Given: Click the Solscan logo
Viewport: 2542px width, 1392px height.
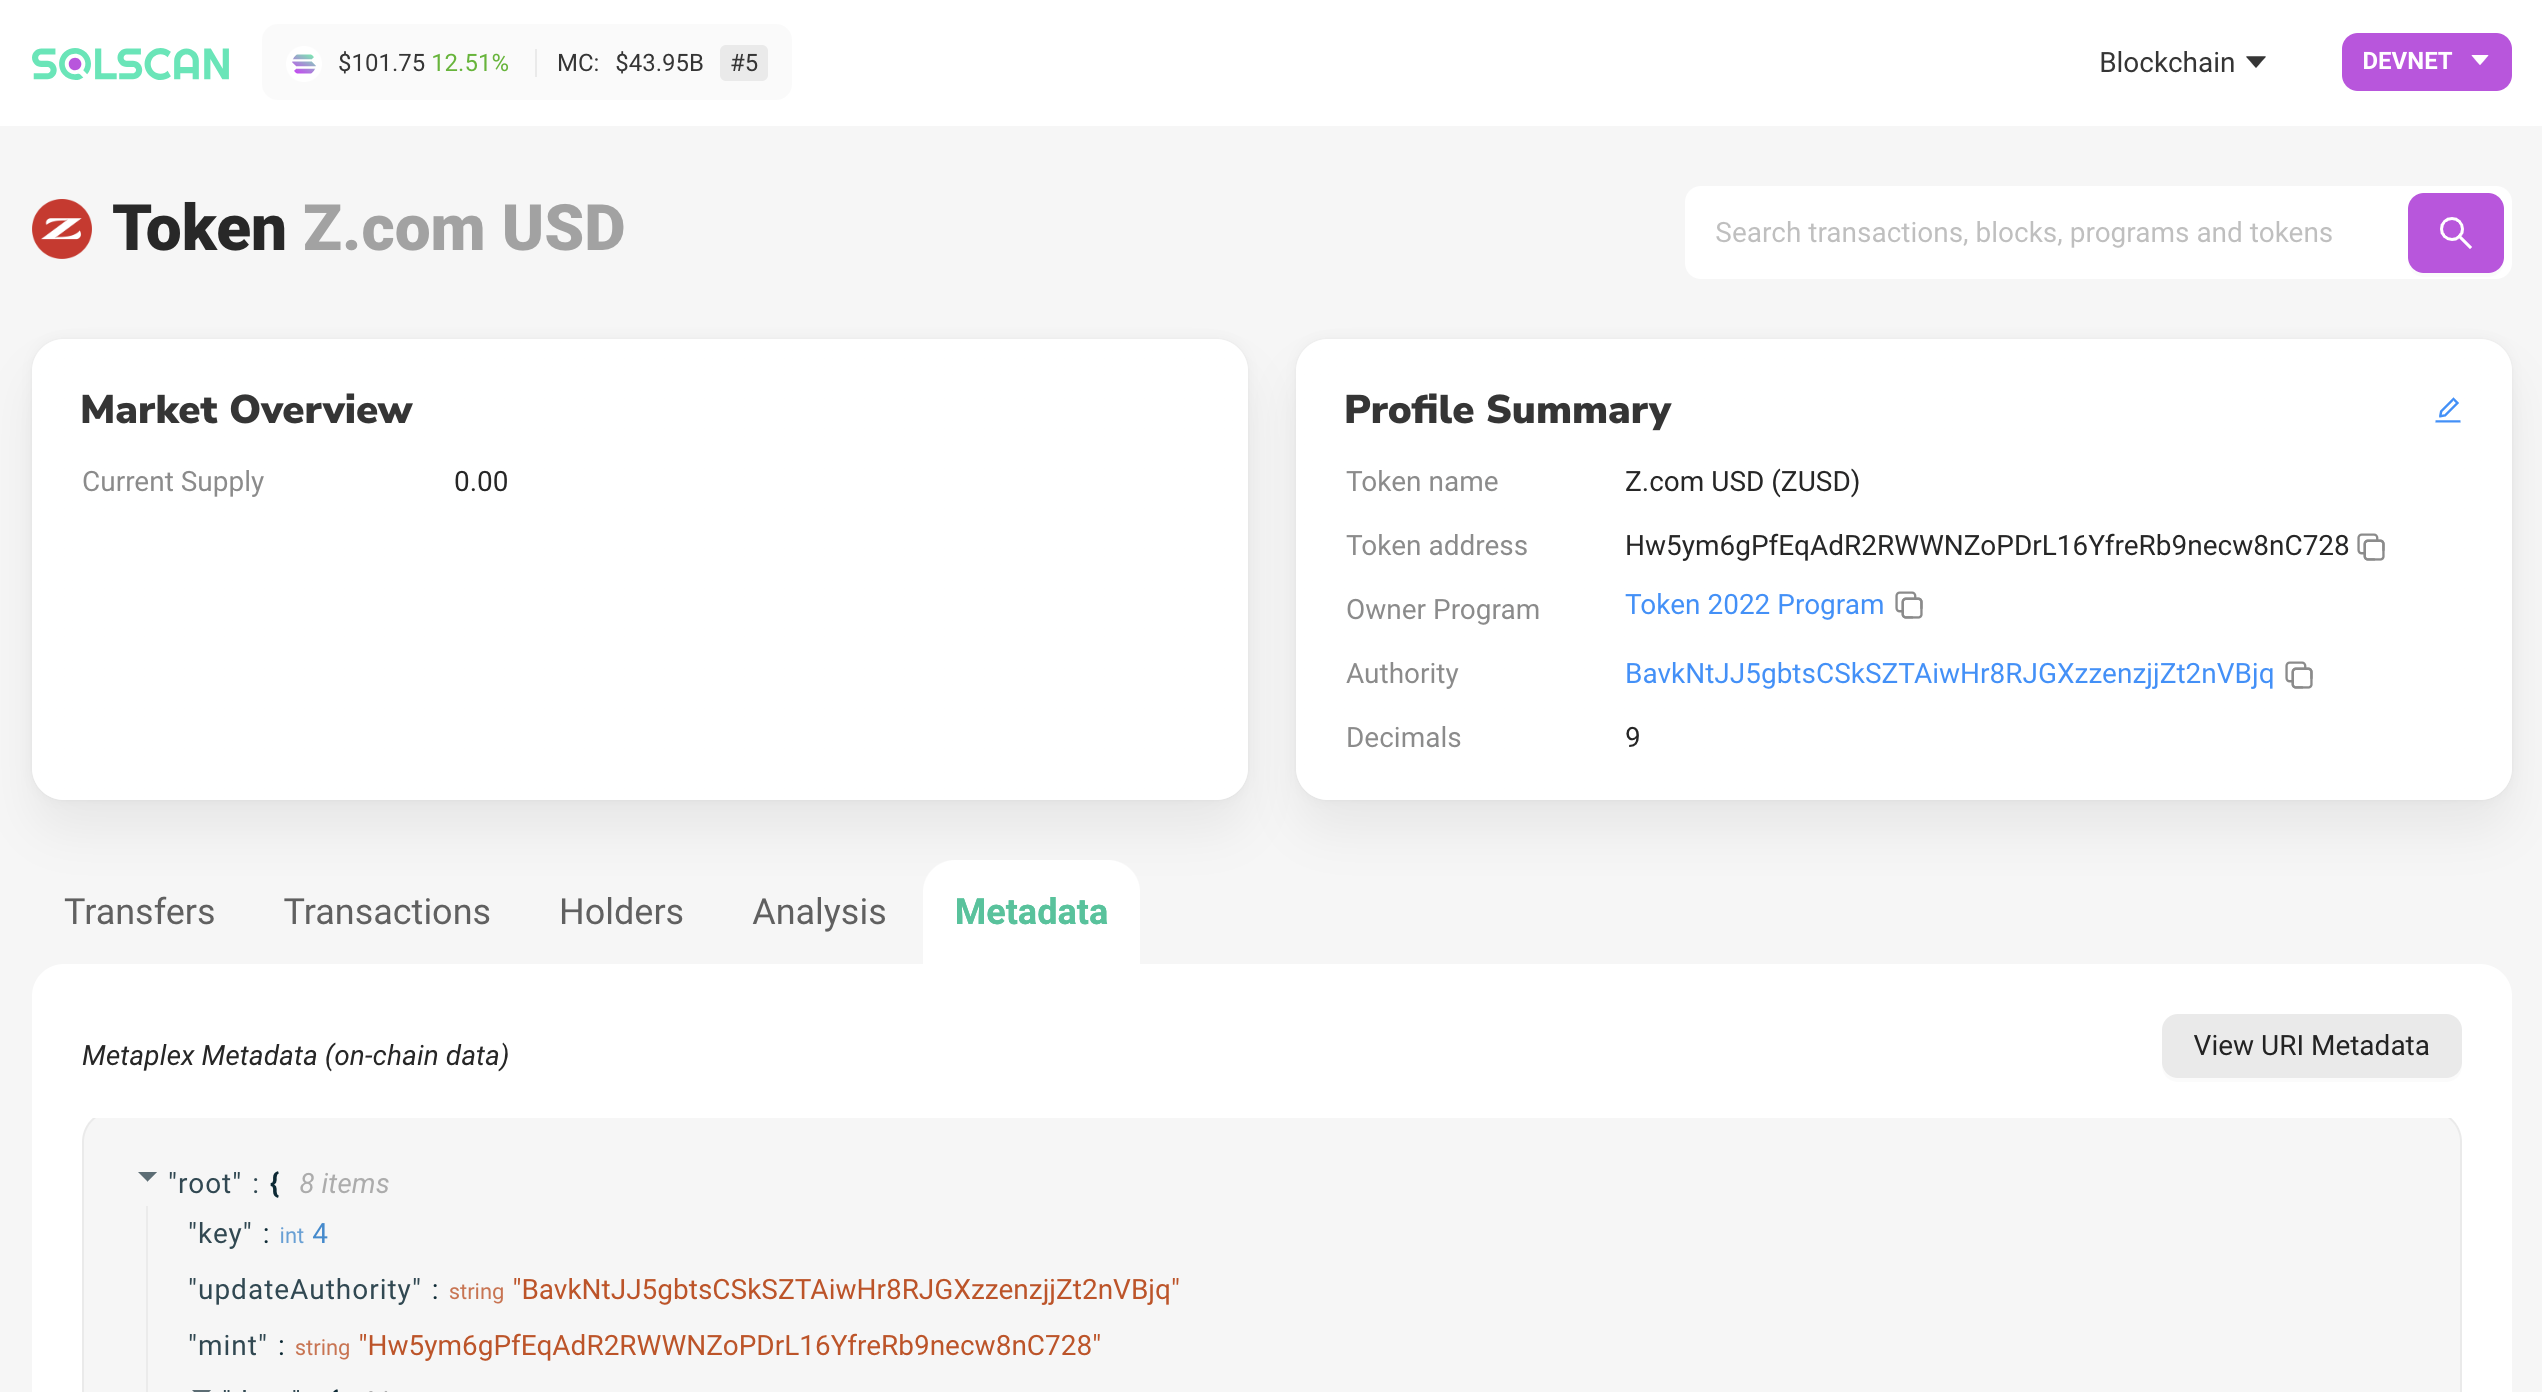Looking at the screenshot, I should (x=131, y=63).
